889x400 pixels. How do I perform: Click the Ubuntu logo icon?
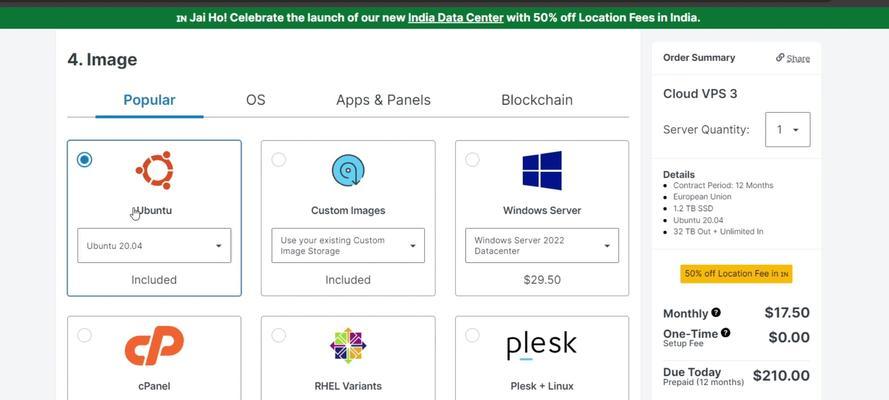(154, 170)
